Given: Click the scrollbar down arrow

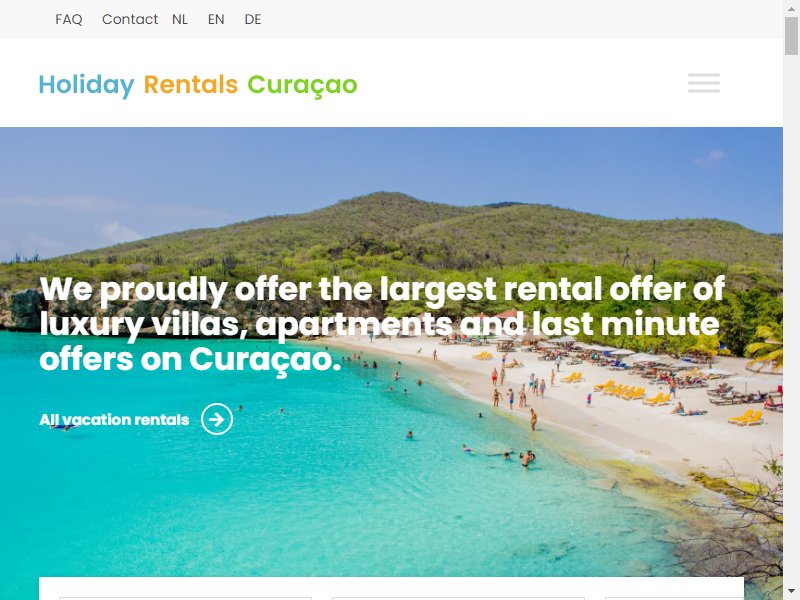Looking at the screenshot, I should coord(791,592).
